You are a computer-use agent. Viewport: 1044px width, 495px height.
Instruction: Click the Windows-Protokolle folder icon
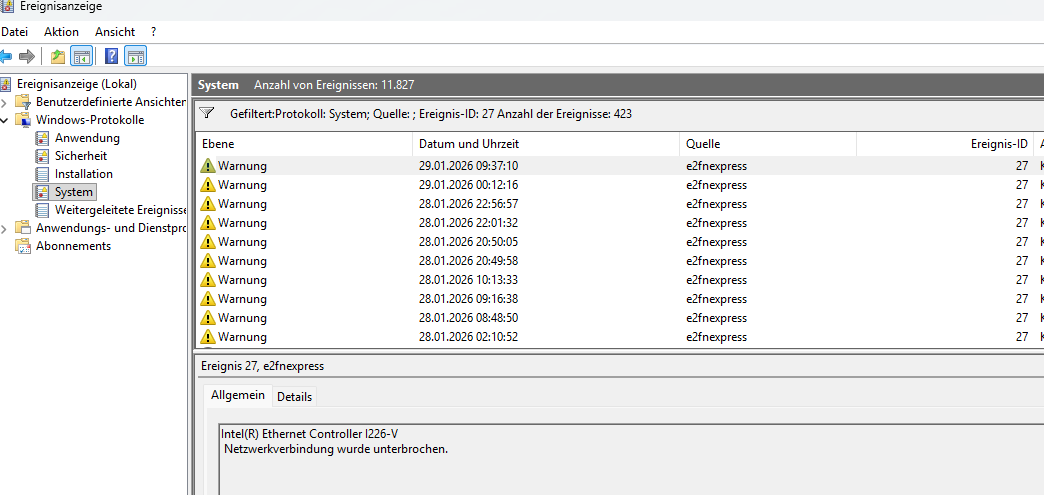point(24,120)
